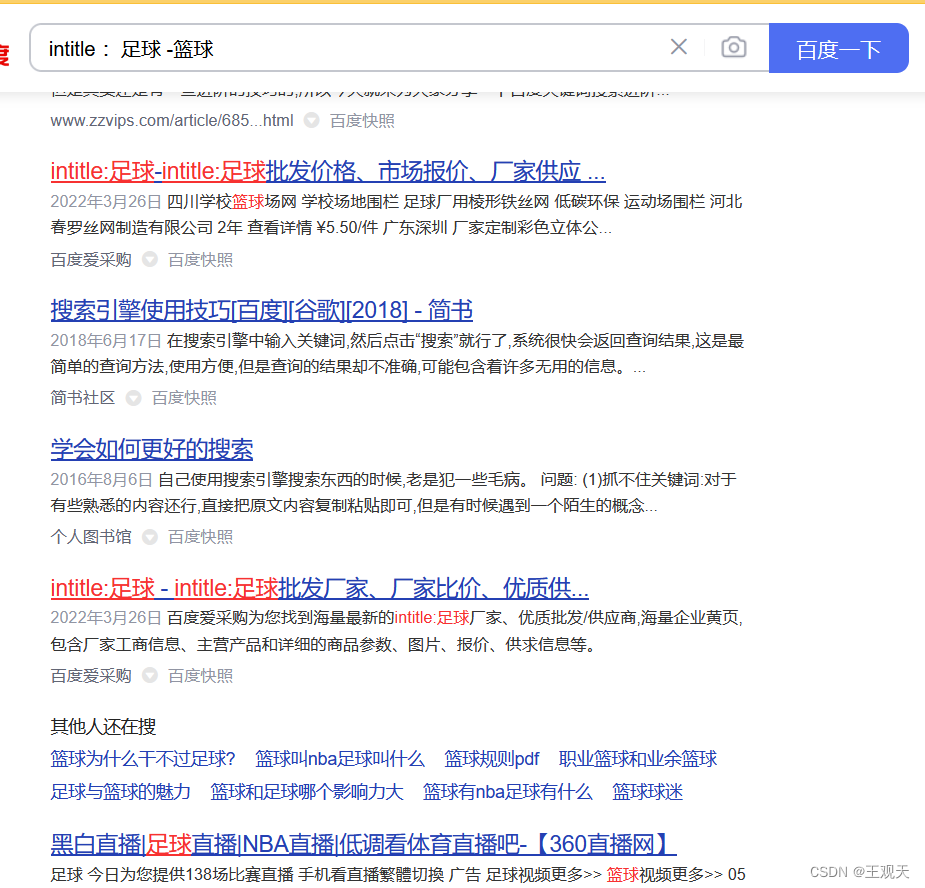Search related query 篮球叫nba足球叫什么
925x888 pixels.
(x=340, y=759)
